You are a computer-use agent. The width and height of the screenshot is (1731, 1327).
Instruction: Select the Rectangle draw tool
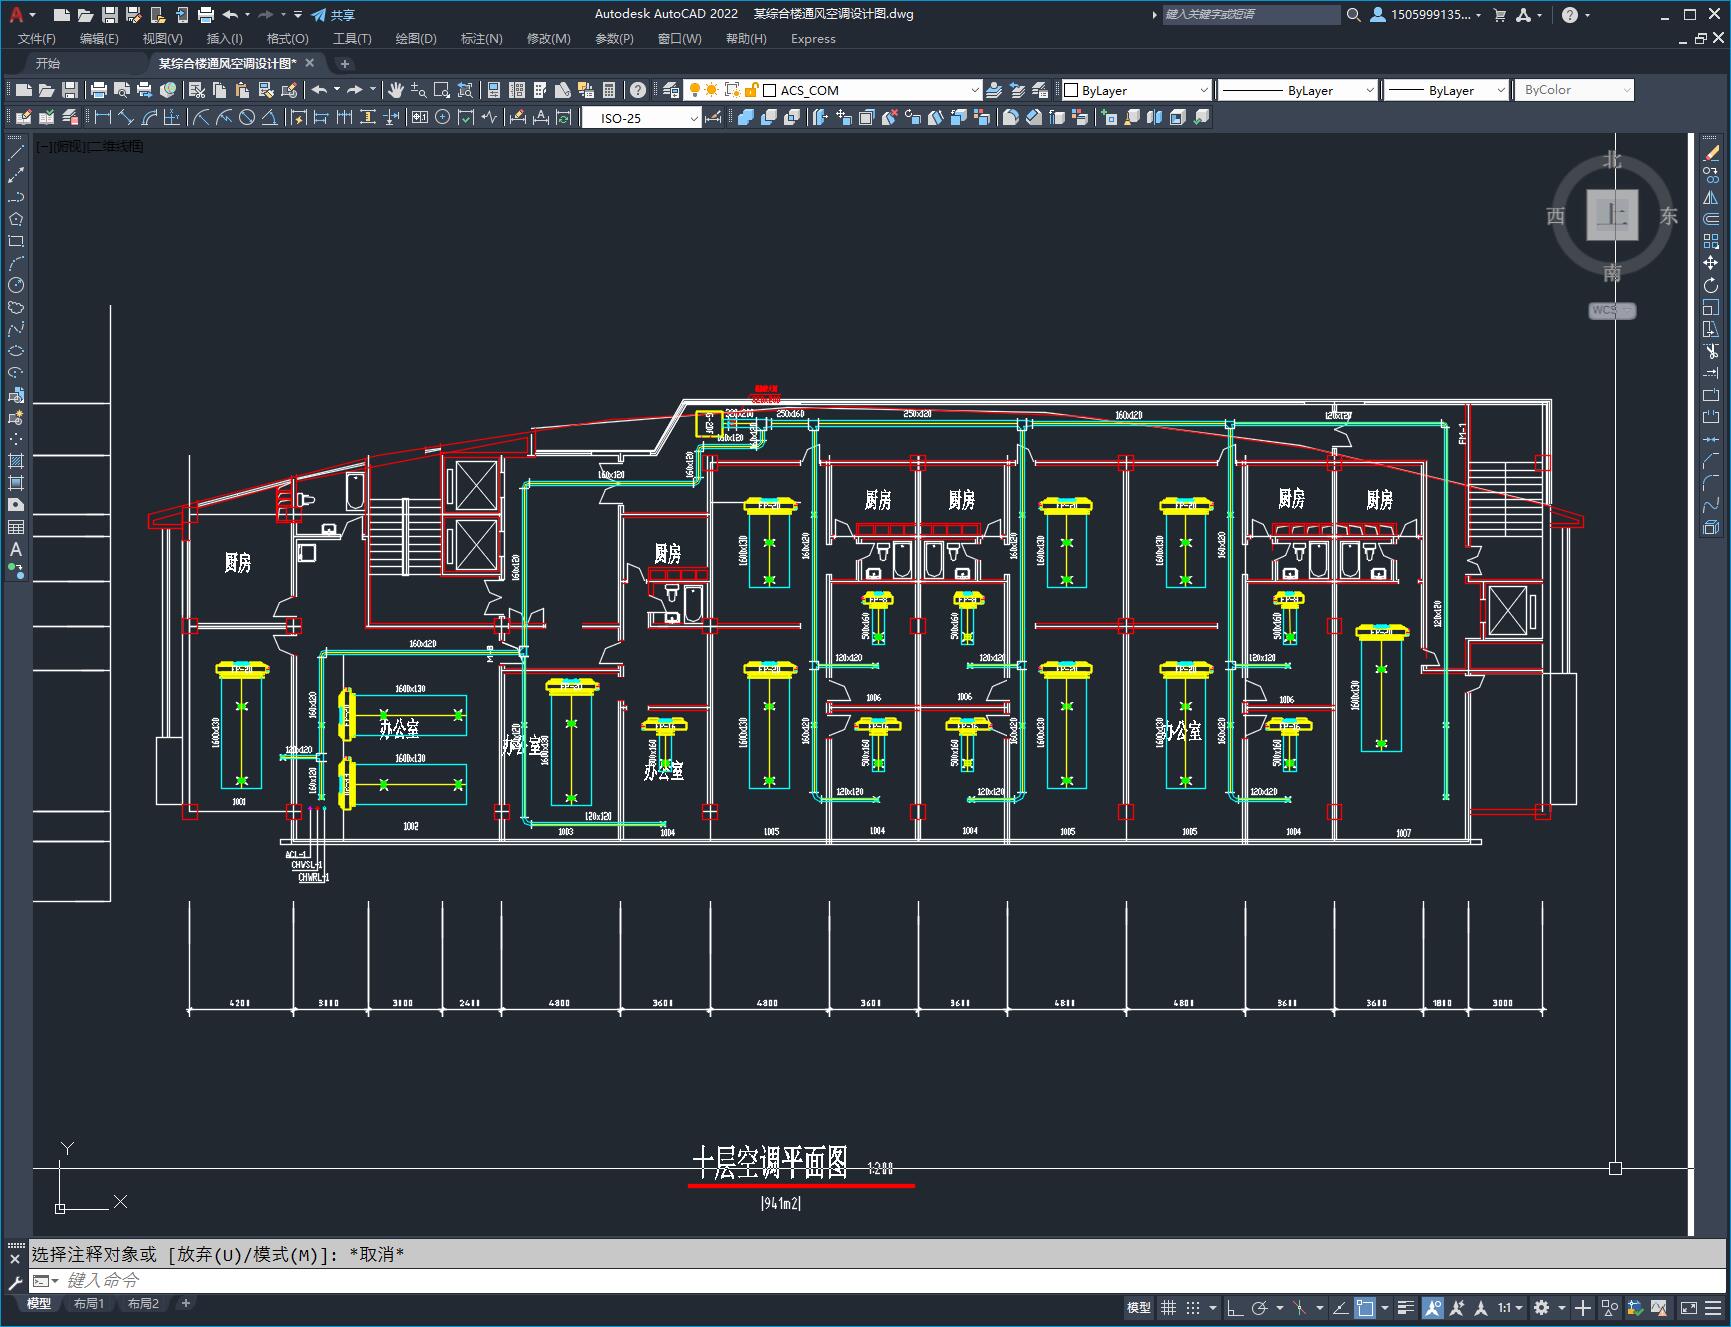tap(16, 241)
